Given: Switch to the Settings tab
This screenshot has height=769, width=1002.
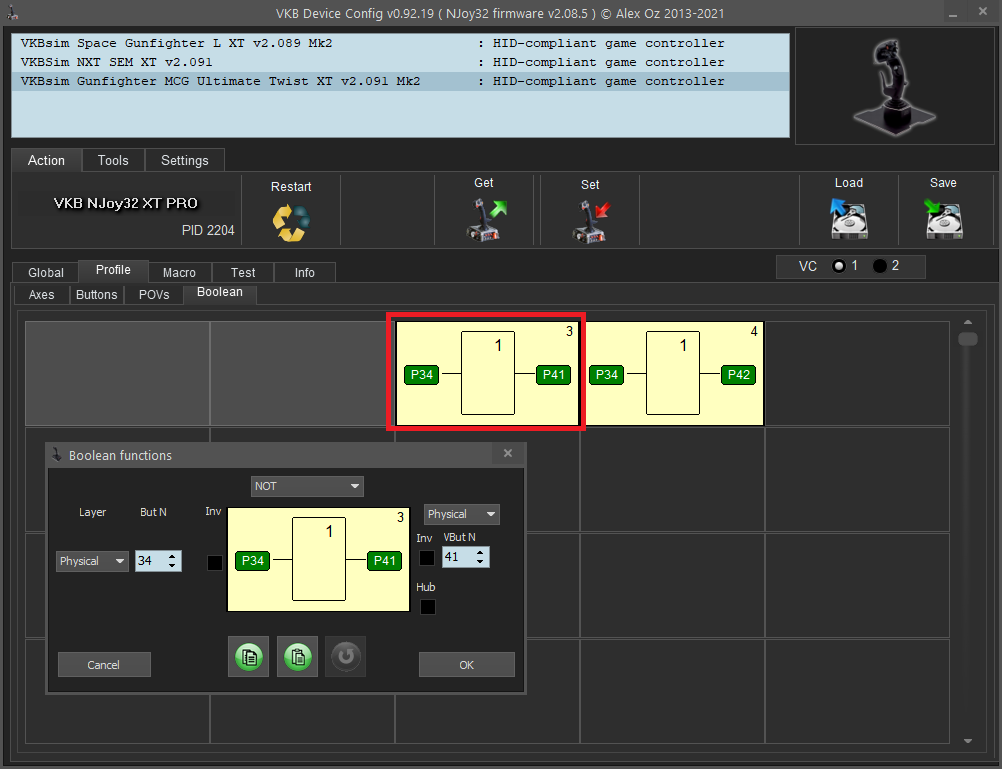Looking at the screenshot, I should click(x=185, y=160).
